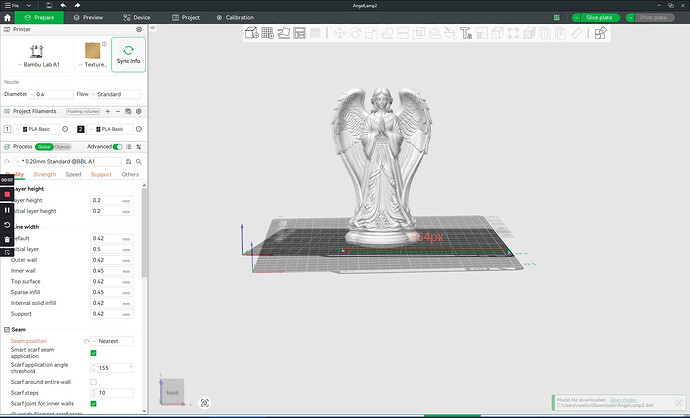
Task: Open the Flow Standard dropdown
Action: tap(115, 94)
